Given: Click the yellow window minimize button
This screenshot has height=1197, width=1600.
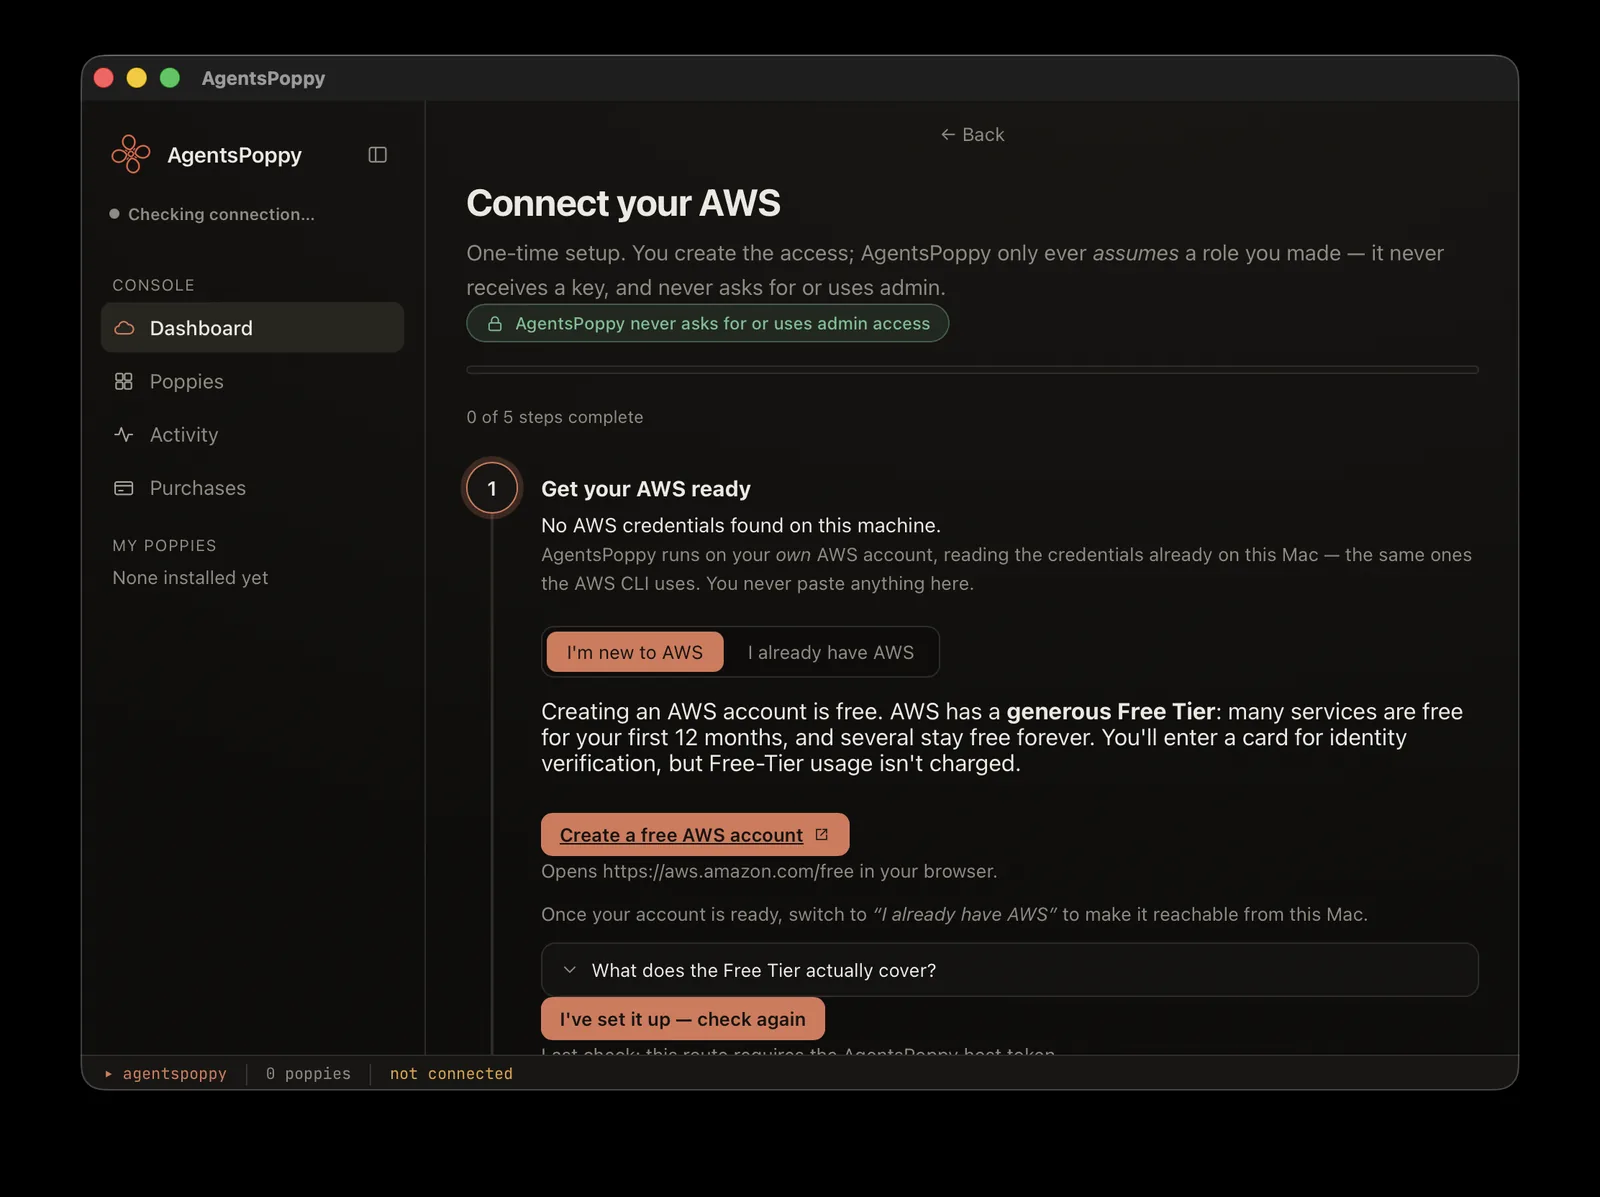Looking at the screenshot, I should 137,78.
